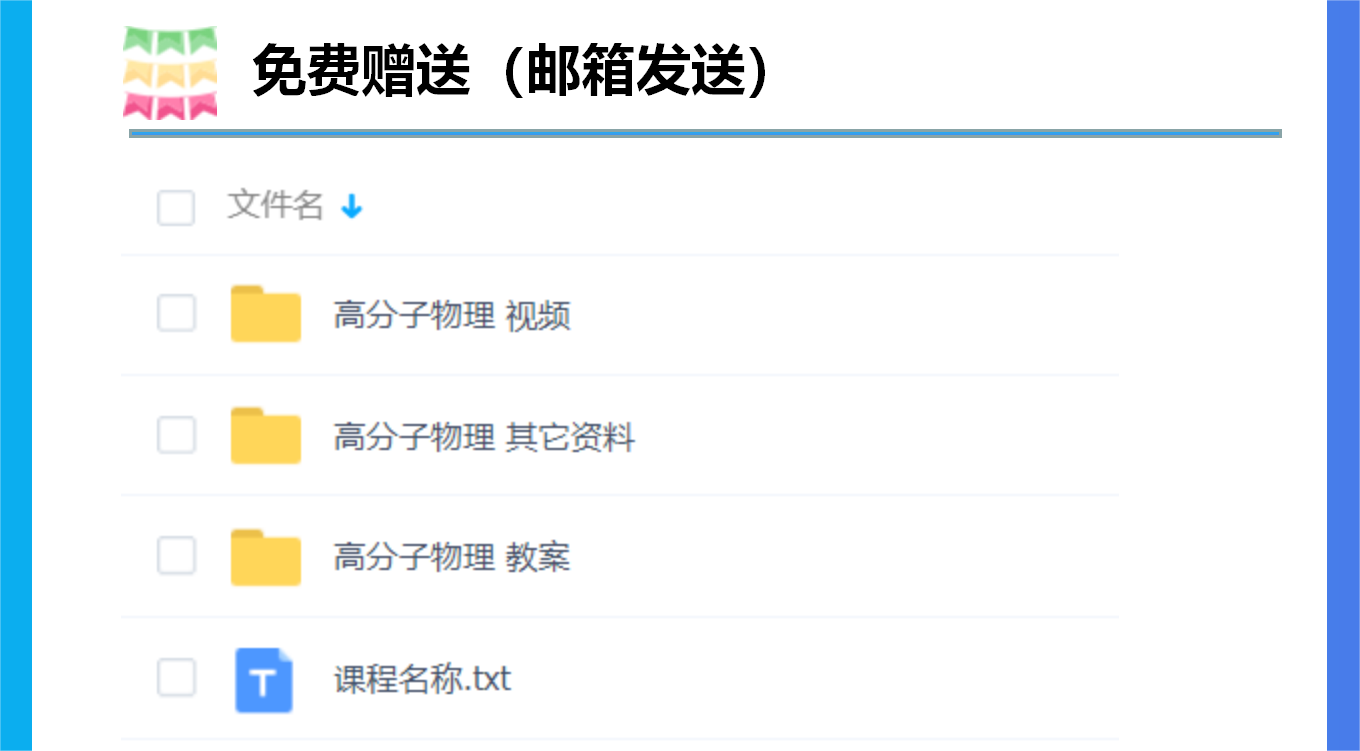Click the dark blue strip on right edge
Image resolution: width=1360 pixels, height=751 pixels.
coord(1343,375)
